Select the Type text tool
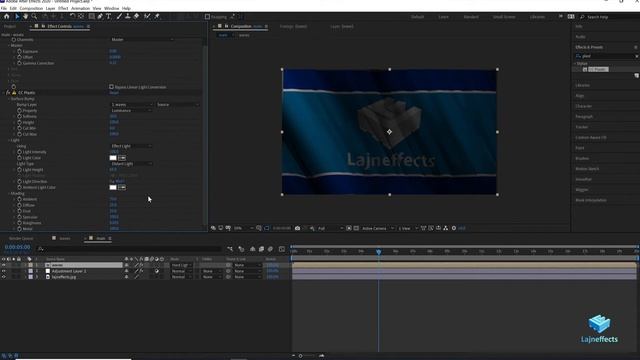Screen dimensions: 640x360 tap(109, 16)
